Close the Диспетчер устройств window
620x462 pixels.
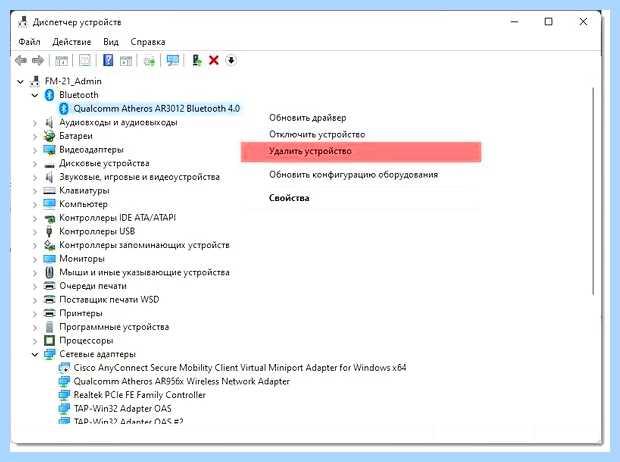tap(583, 22)
